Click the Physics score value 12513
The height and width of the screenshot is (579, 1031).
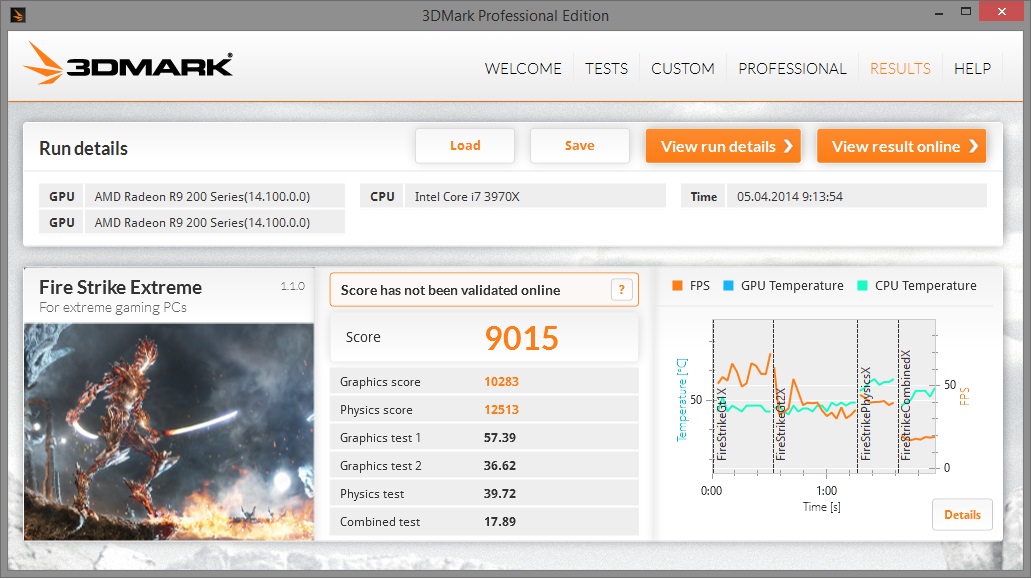pos(501,409)
